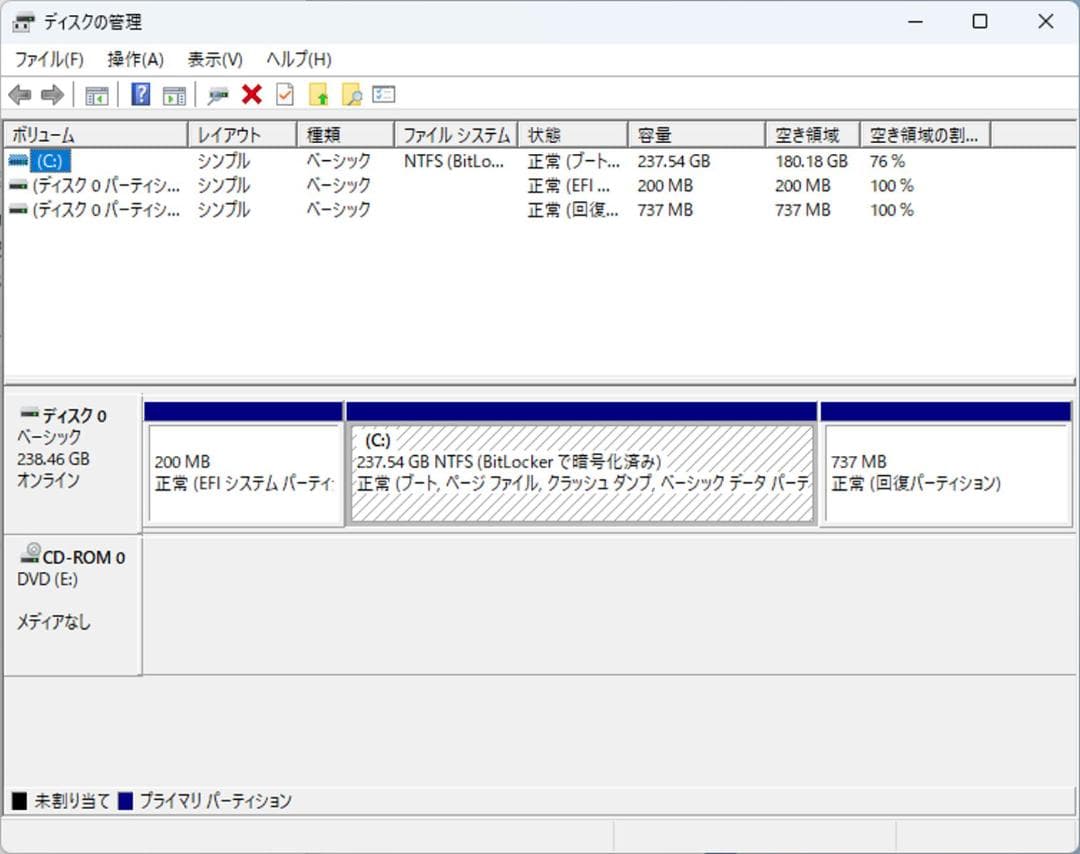The image size is (1080, 854).
Task: Click the Back navigation arrow icon
Action: point(20,94)
